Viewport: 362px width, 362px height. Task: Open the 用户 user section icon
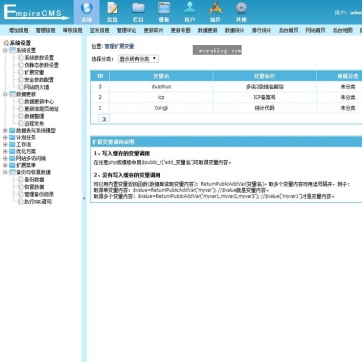coord(190,12)
